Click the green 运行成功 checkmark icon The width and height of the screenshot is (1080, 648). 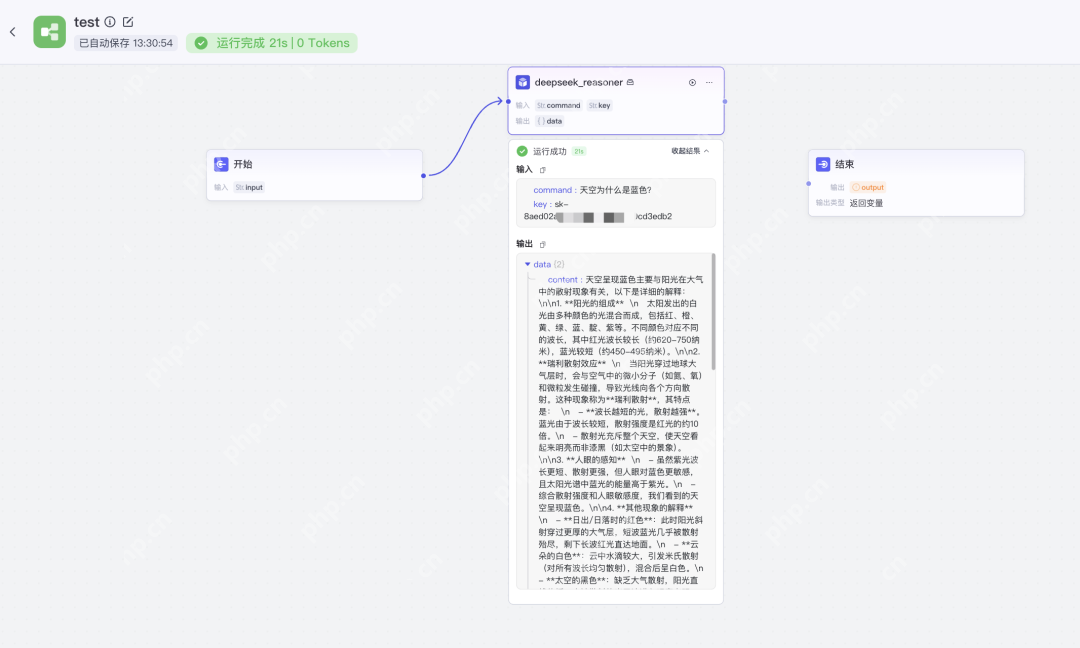[x=522, y=151]
